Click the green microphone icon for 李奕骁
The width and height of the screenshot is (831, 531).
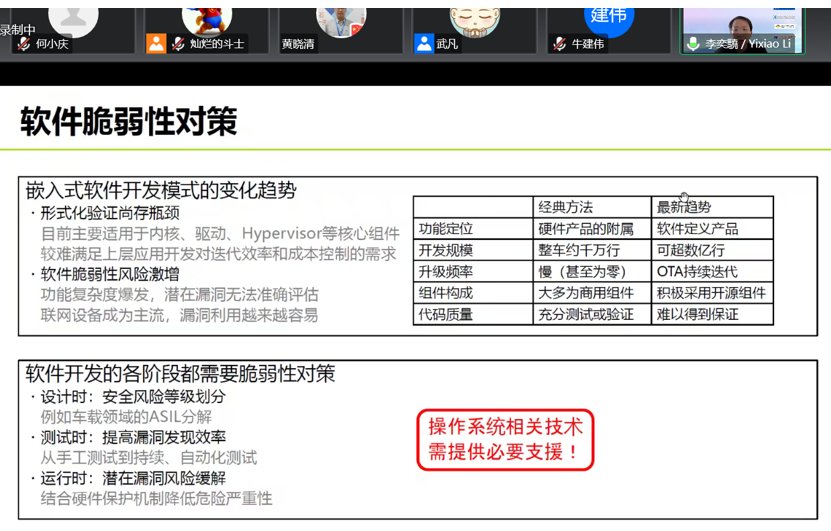pos(693,44)
